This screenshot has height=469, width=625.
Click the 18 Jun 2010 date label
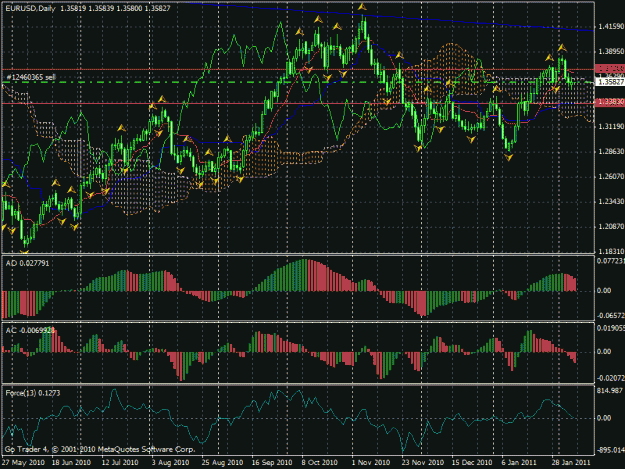pos(71,463)
